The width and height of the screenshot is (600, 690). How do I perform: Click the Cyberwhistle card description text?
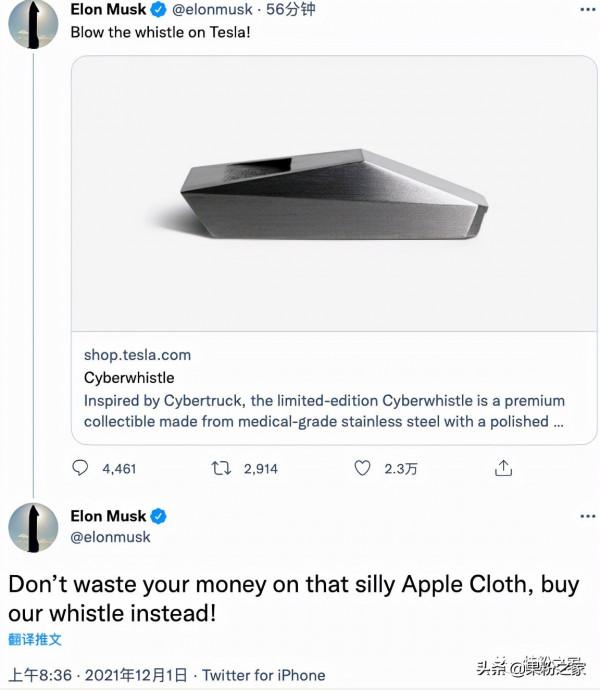[324, 411]
